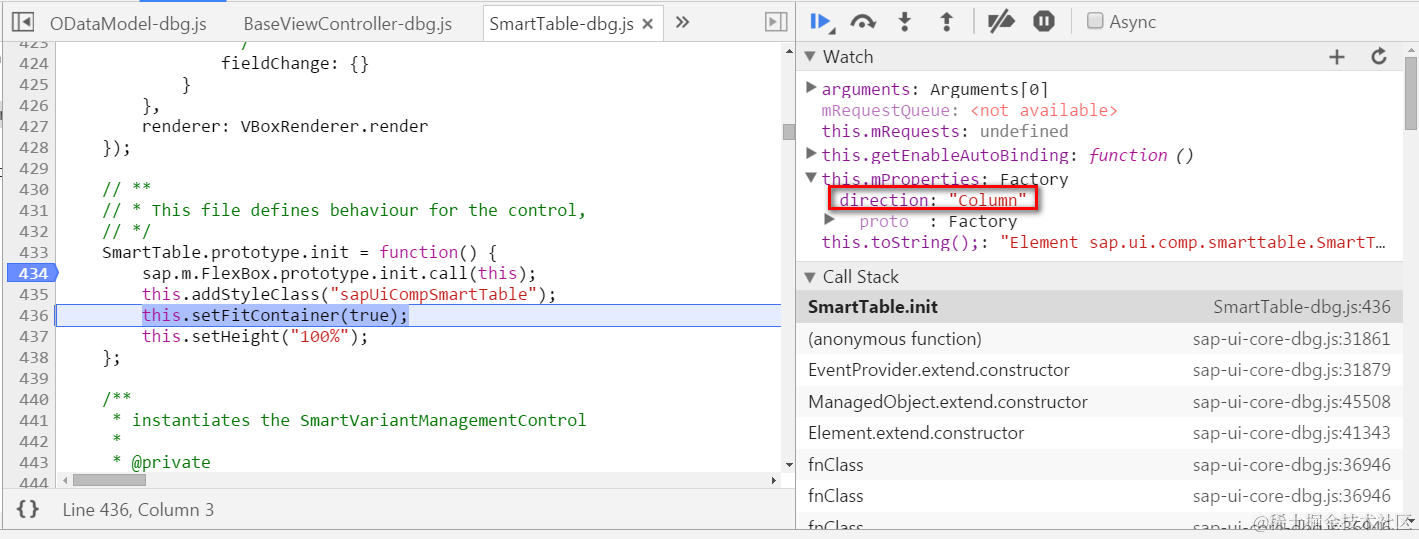The height and width of the screenshot is (539, 1419).
Task: Click the this.setHeight("100%") code line
Action: [x=255, y=336]
